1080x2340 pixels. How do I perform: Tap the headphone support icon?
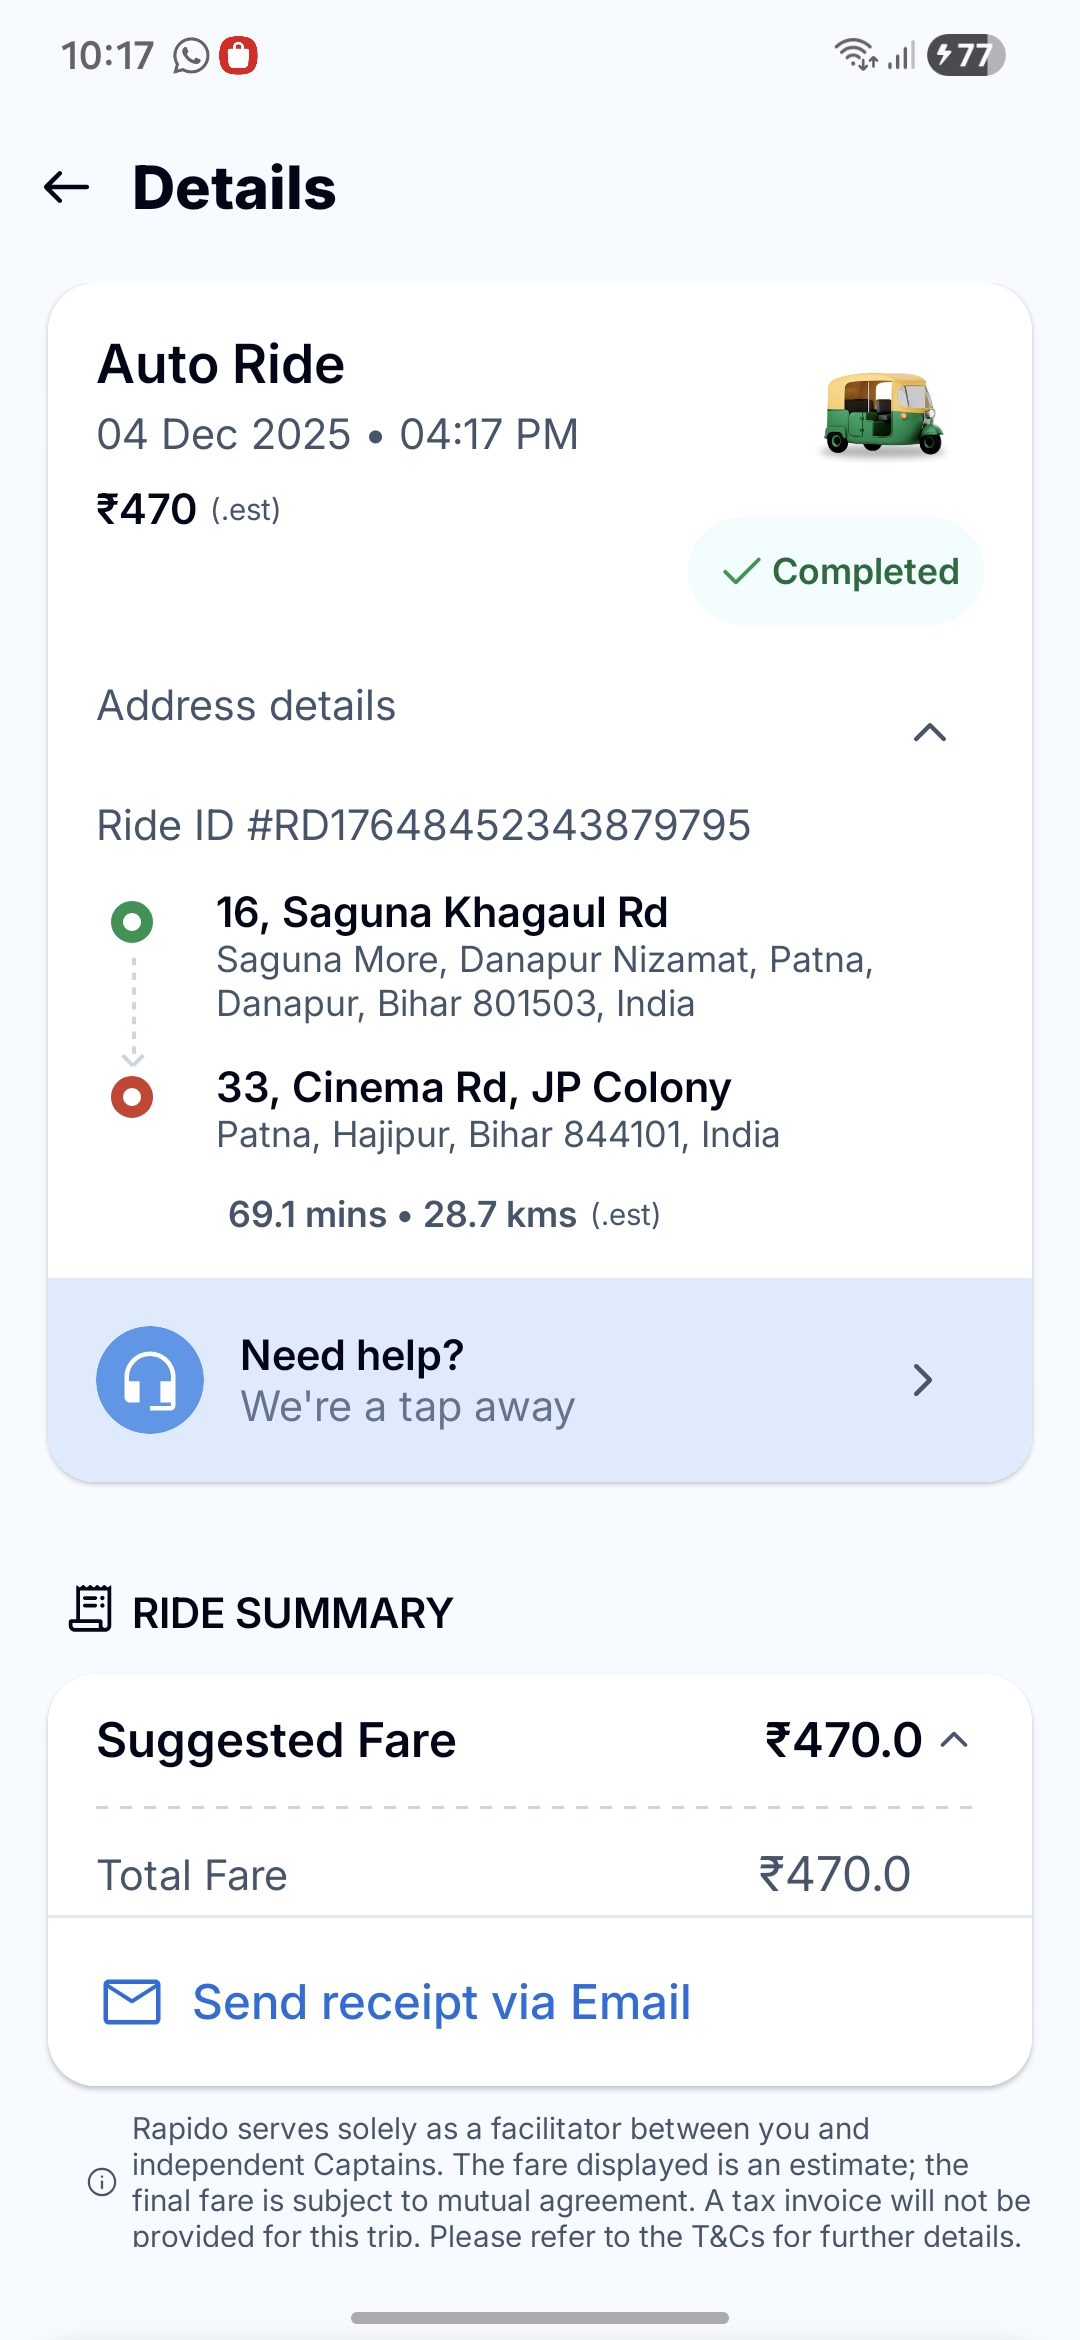click(x=150, y=1380)
